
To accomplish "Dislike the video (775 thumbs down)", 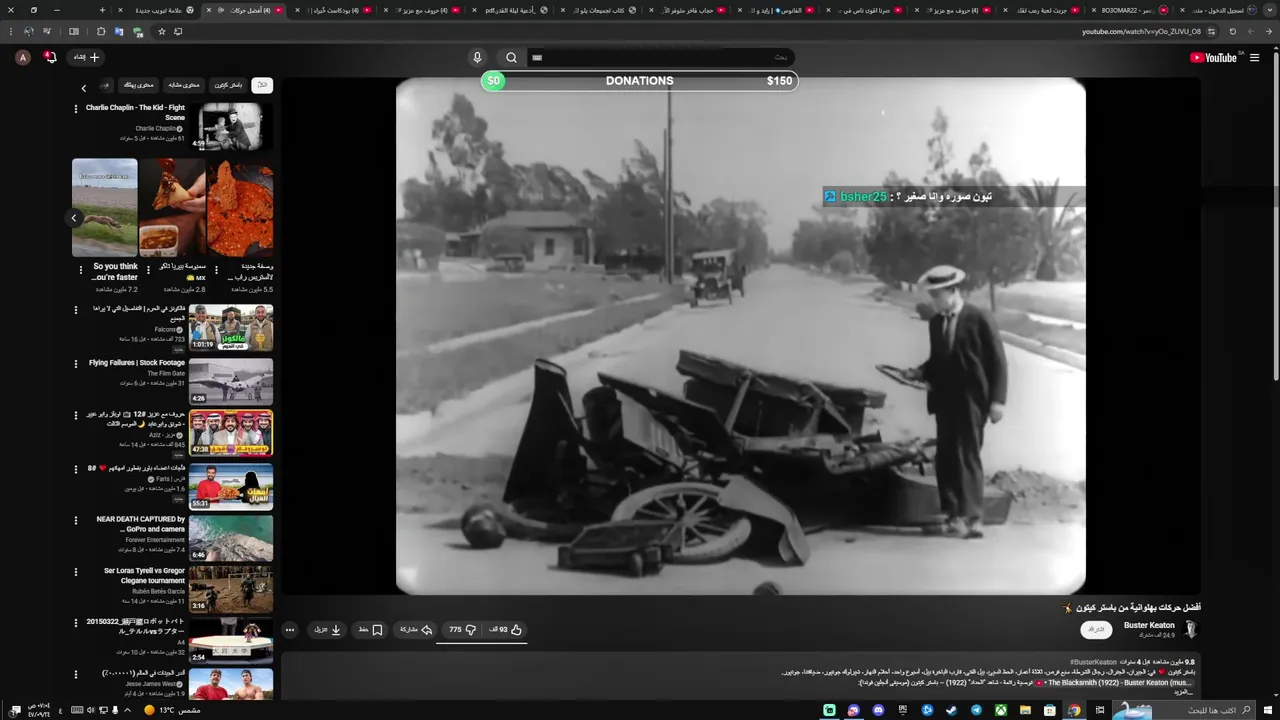I will (462, 630).
